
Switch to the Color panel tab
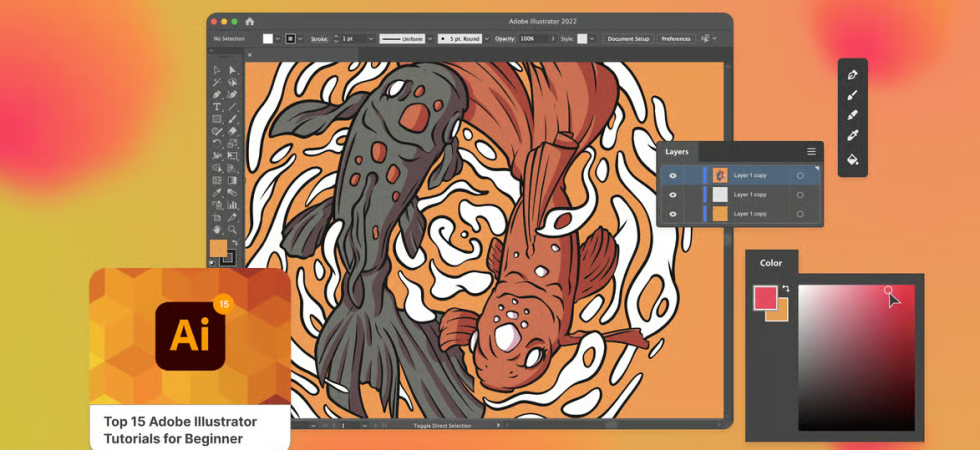click(x=771, y=263)
